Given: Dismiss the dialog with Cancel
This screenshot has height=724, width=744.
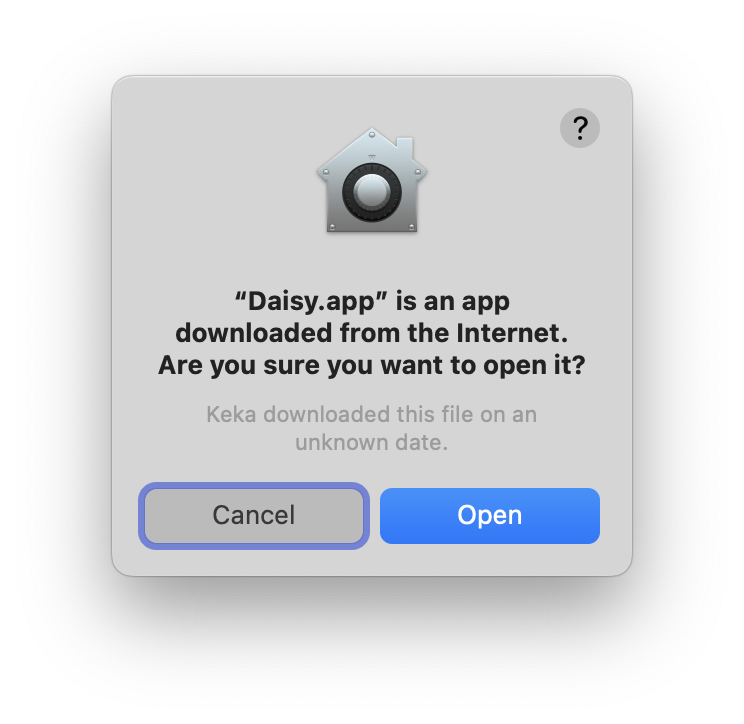Looking at the screenshot, I should [254, 516].
